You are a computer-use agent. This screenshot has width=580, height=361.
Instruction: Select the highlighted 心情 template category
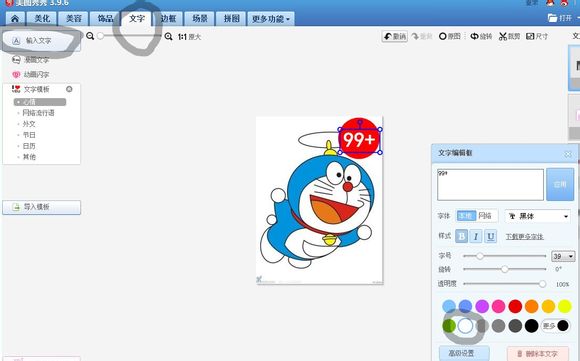pos(40,102)
